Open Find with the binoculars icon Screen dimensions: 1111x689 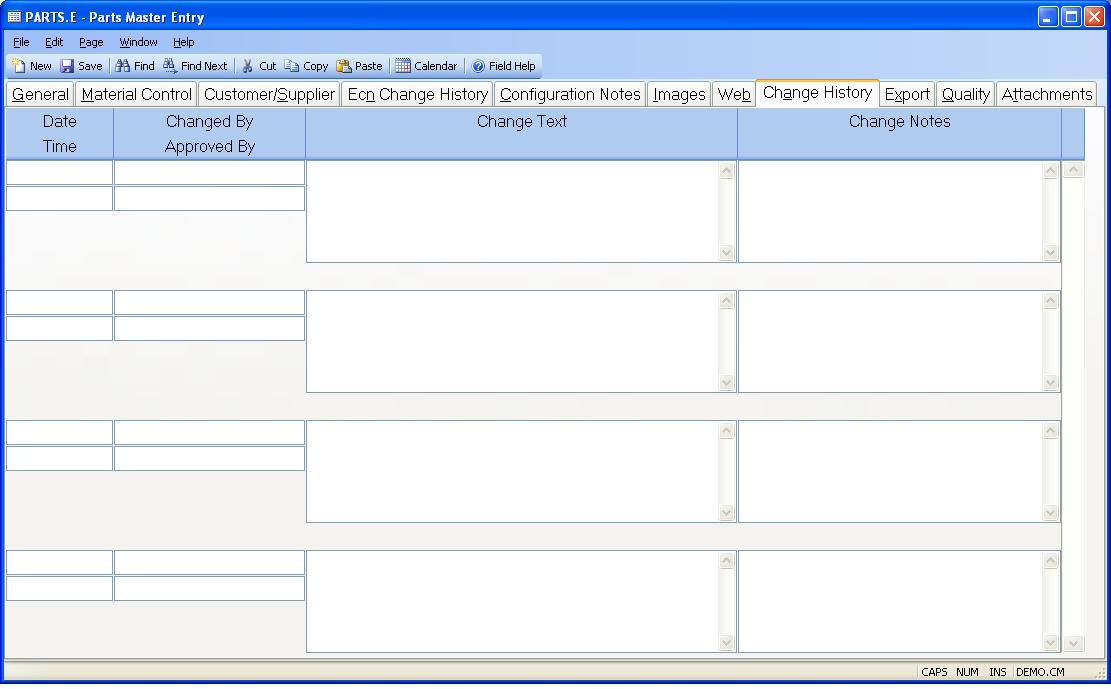(123, 66)
